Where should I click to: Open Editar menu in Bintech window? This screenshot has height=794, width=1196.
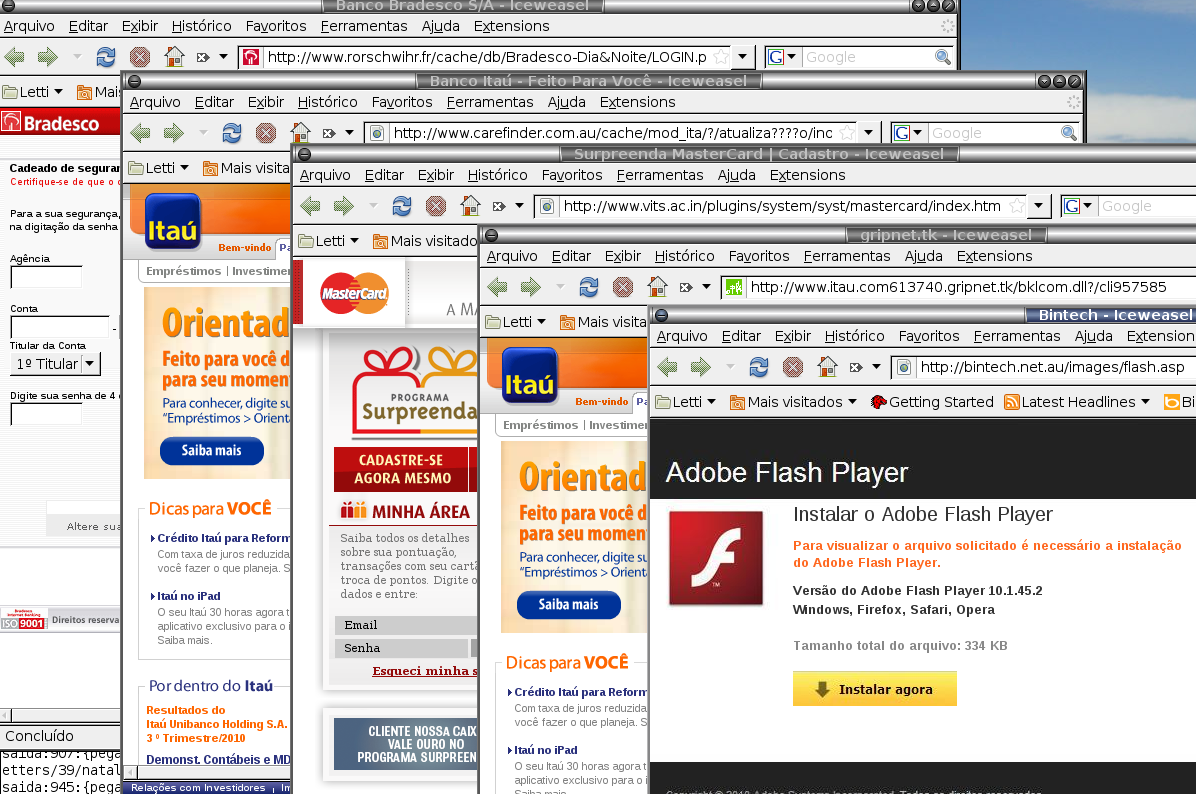click(741, 336)
